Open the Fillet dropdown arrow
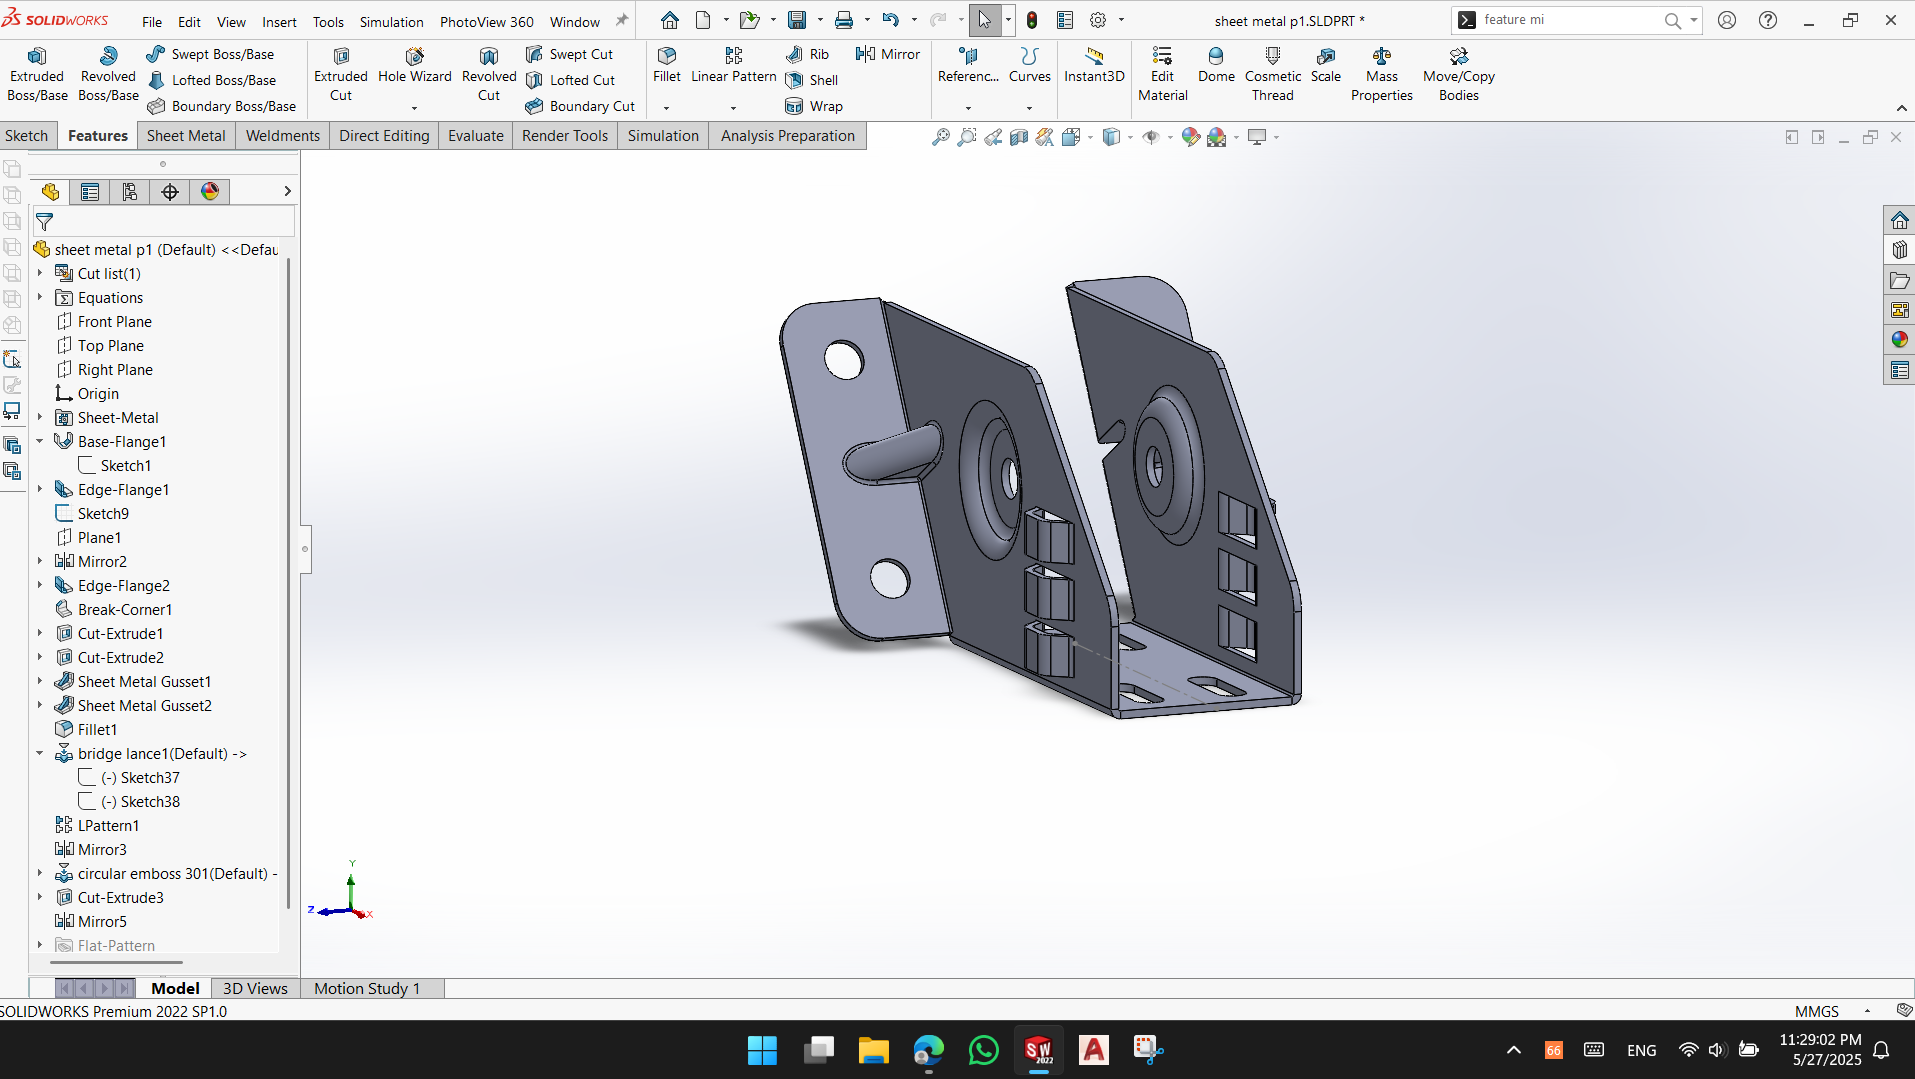Image resolution: width=1915 pixels, height=1079 pixels. coord(666,108)
